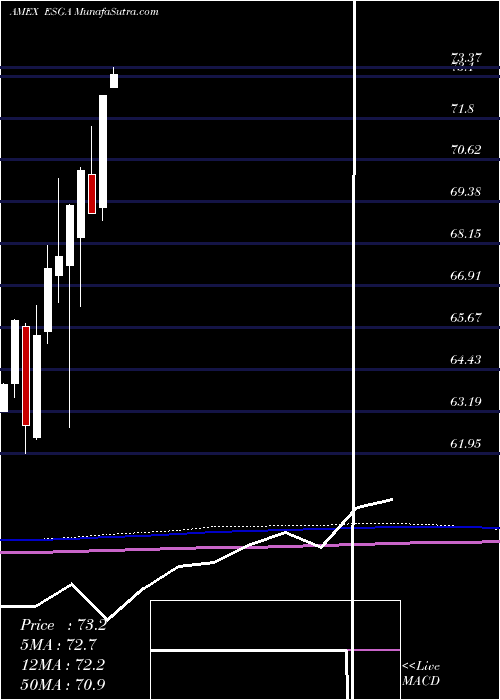Click the 69.38 price axis label
500x700 pixels.
[x=466, y=192]
